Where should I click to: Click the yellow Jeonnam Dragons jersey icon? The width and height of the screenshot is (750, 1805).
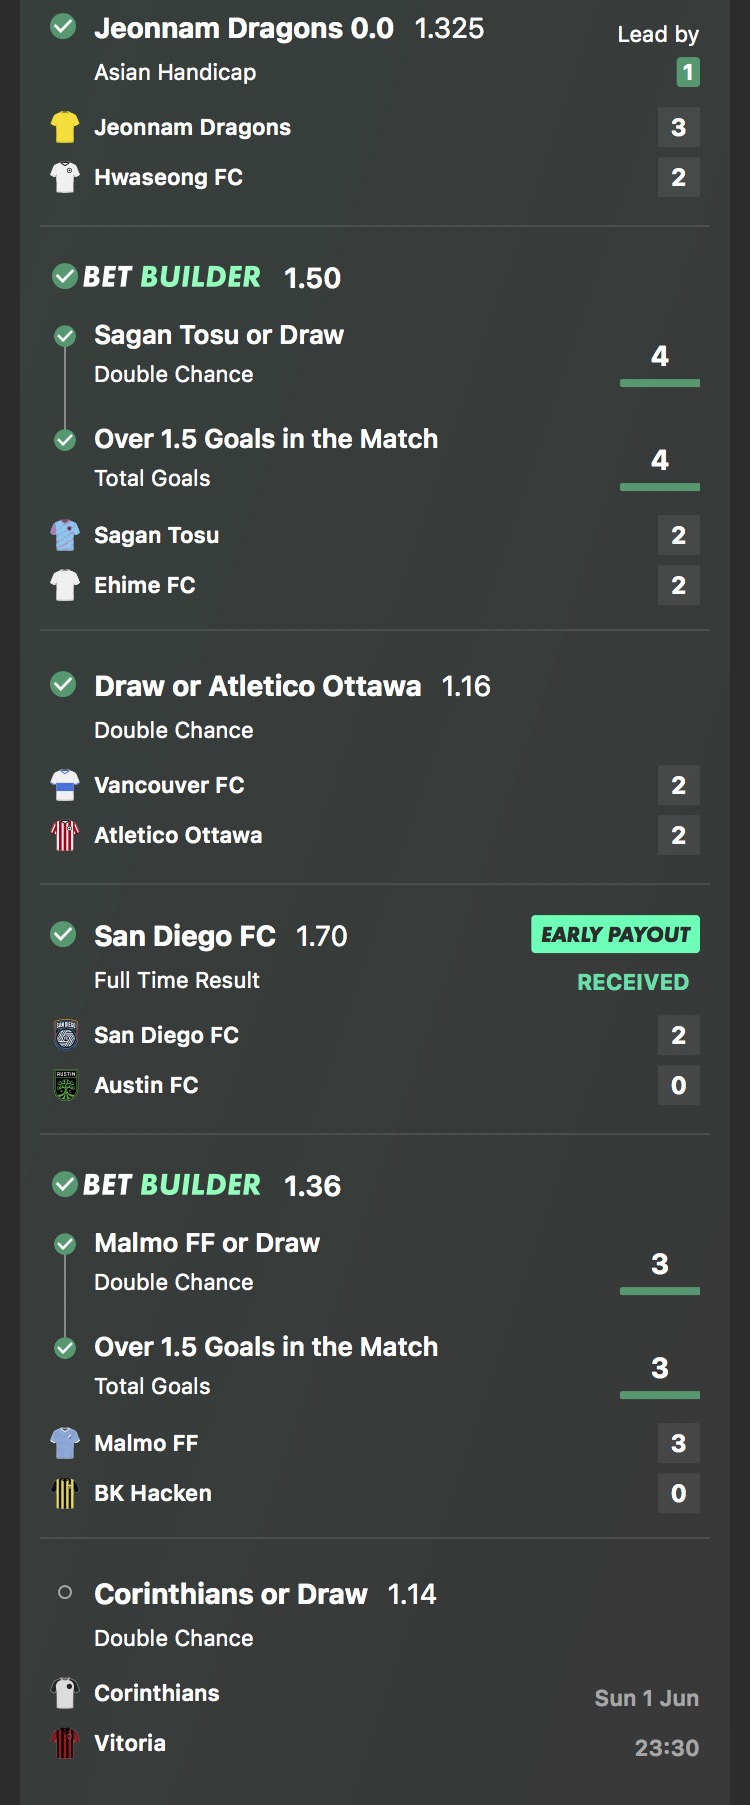click(65, 127)
